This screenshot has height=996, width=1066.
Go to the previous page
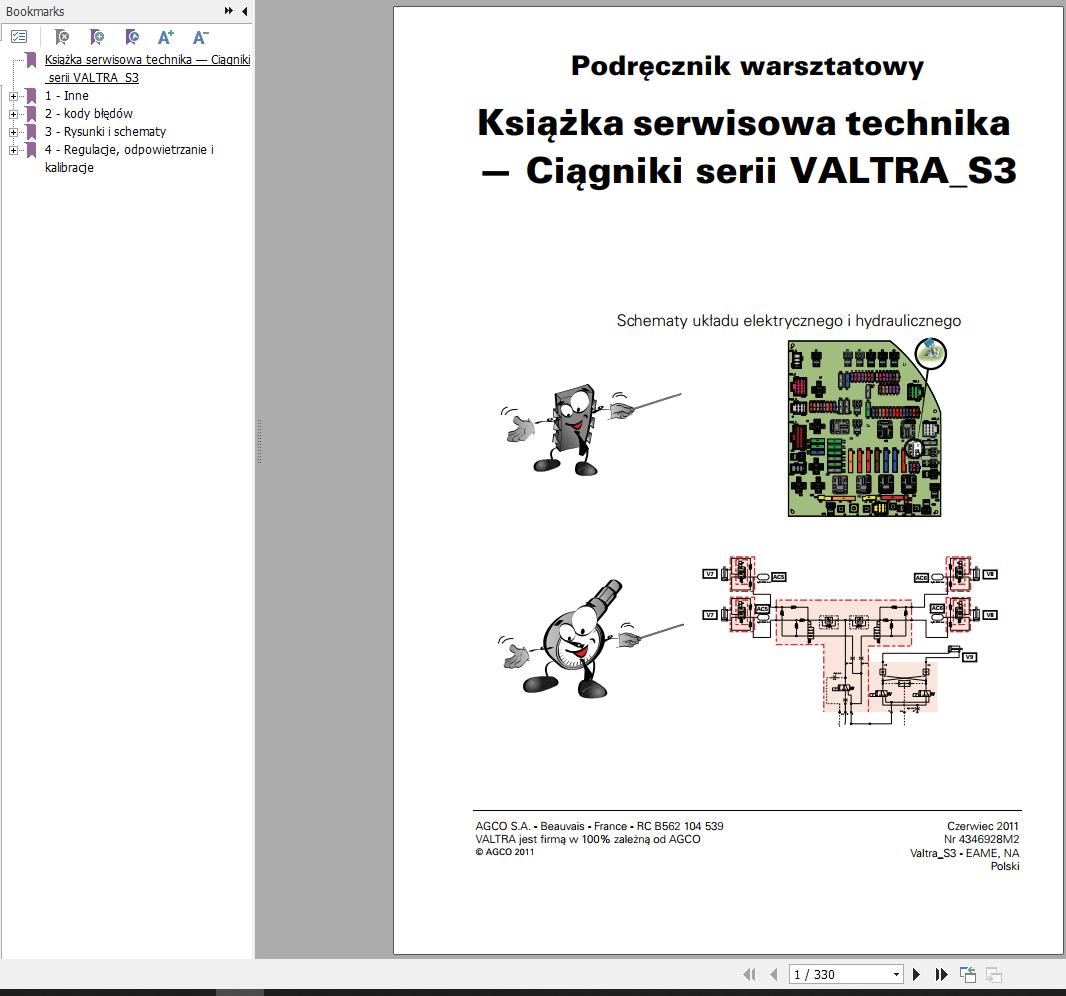click(x=774, y=974)
